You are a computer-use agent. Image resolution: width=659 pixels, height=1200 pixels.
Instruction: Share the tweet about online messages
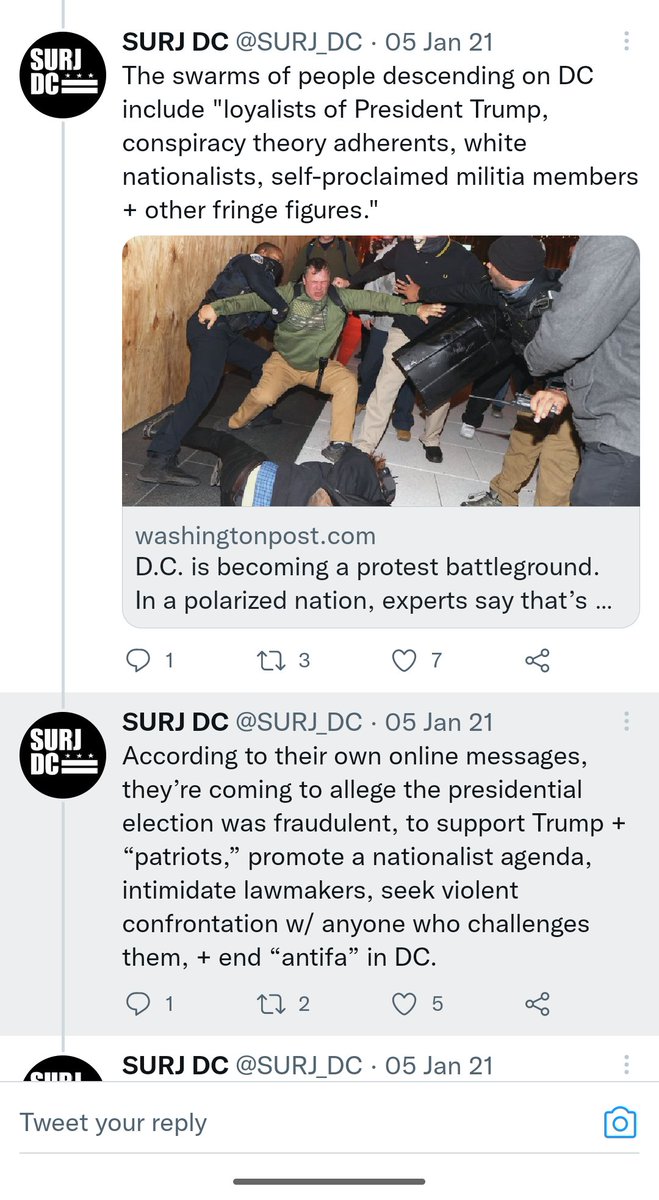537,1003
